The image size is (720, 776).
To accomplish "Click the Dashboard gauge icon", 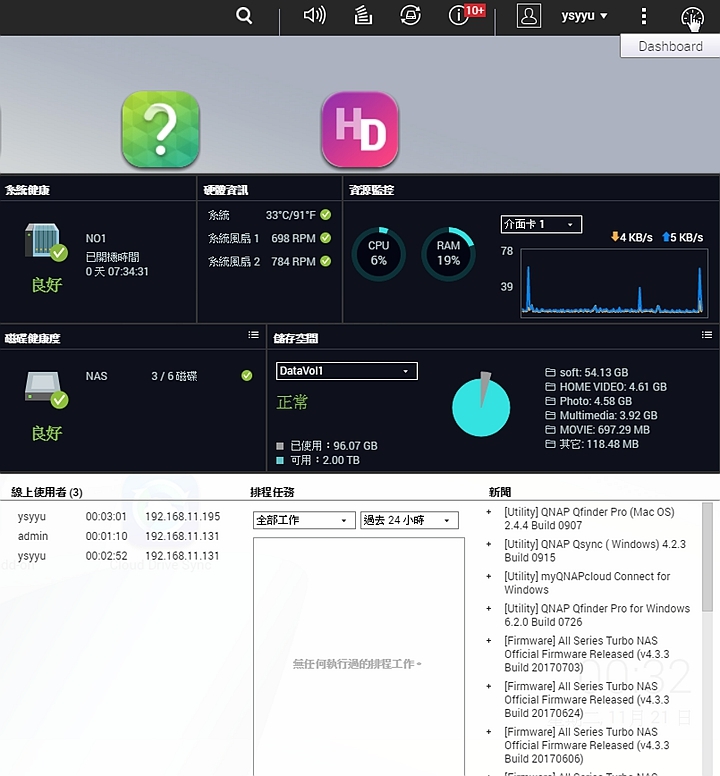I will tap(692, 17).
